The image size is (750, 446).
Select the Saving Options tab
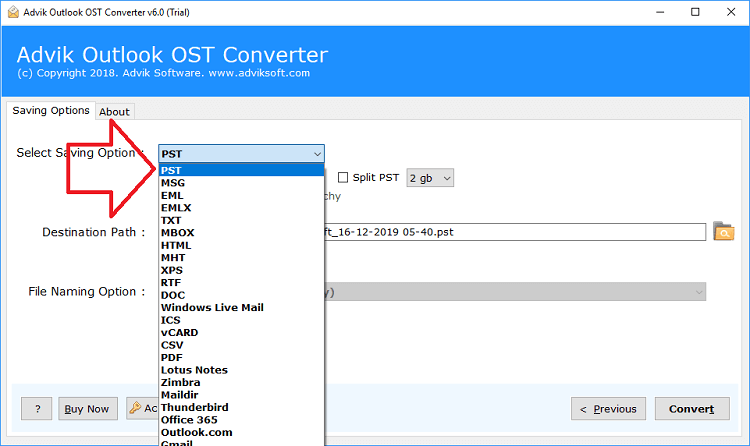click(51, 111)
